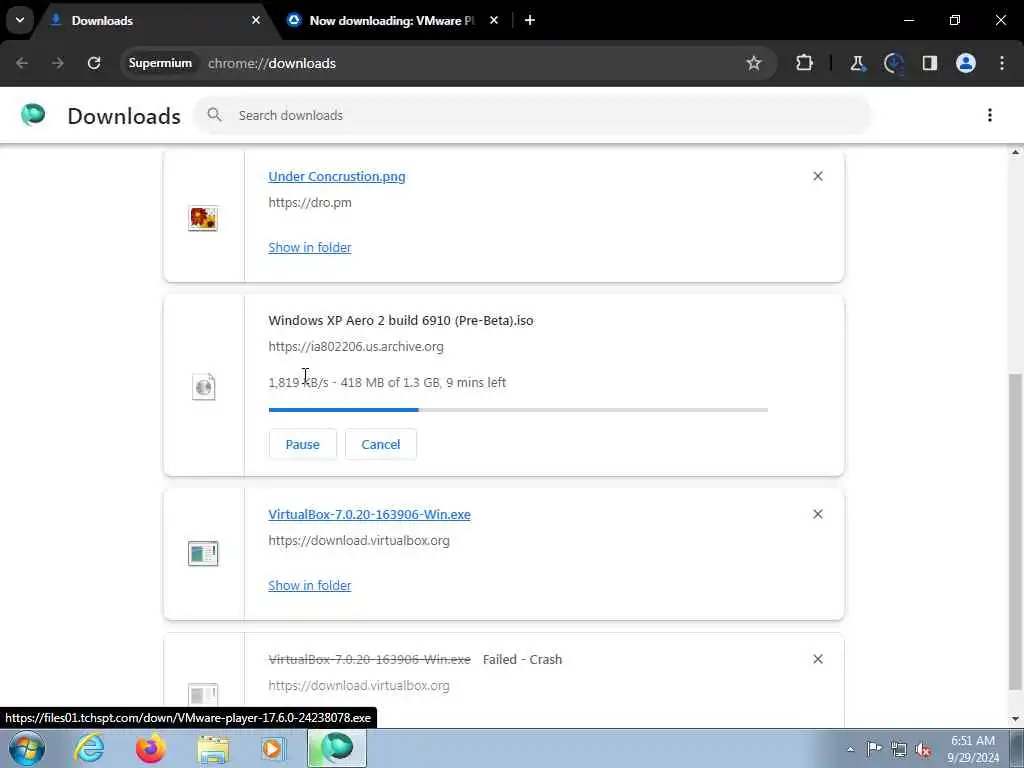Click the page scrollbar down arrow
The height and width of the screenshot is (768, 1024).
(x=1015, y=719)
